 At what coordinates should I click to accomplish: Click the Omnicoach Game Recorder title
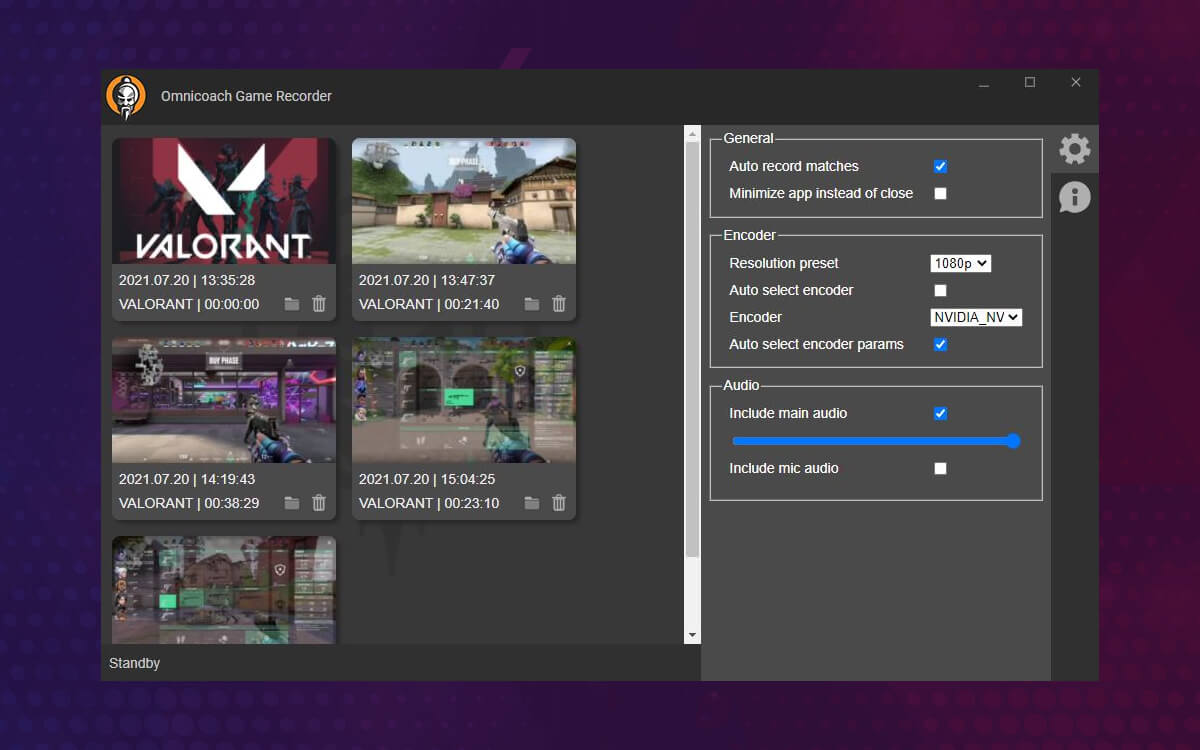[246, 96]
